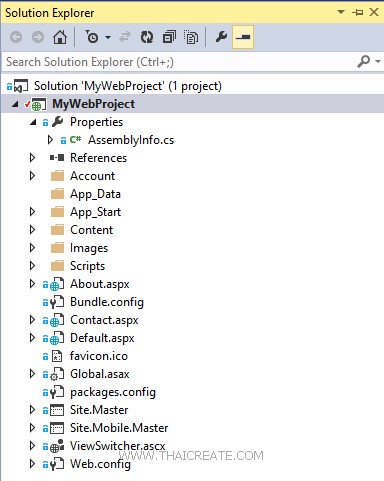Open the Window Position dropdown in title bar

point(341,12)
